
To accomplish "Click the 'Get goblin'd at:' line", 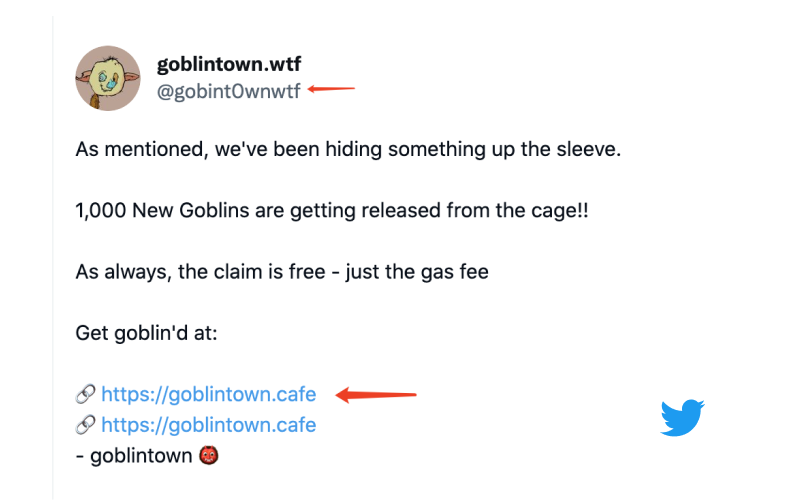I will [146, 333].
